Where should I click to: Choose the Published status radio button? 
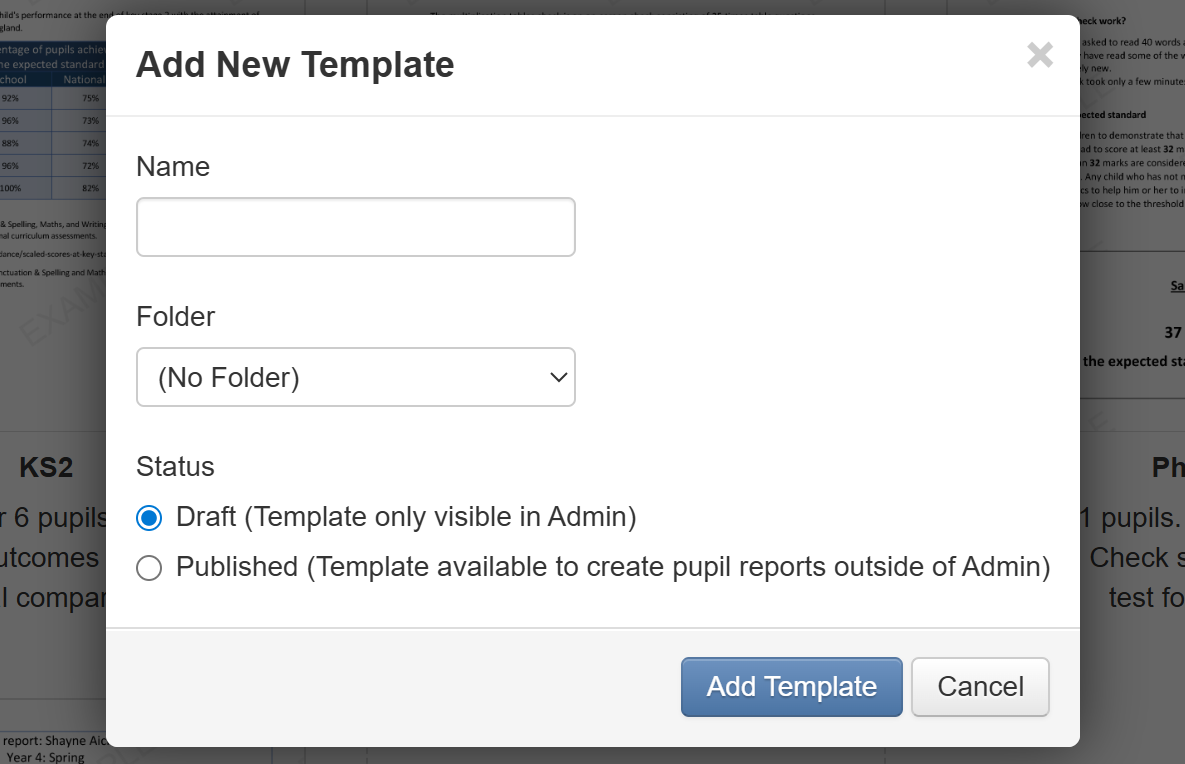click(x=149, y=568)
